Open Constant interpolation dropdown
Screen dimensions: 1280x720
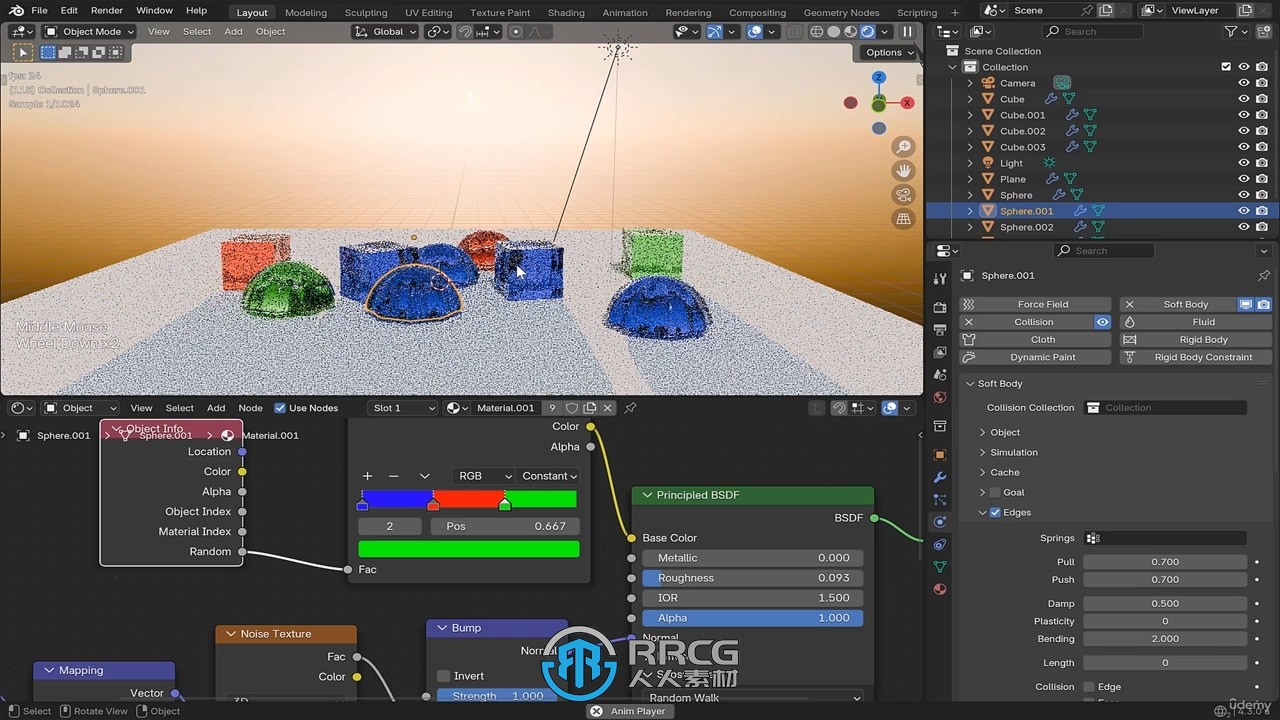click(549, 476)
